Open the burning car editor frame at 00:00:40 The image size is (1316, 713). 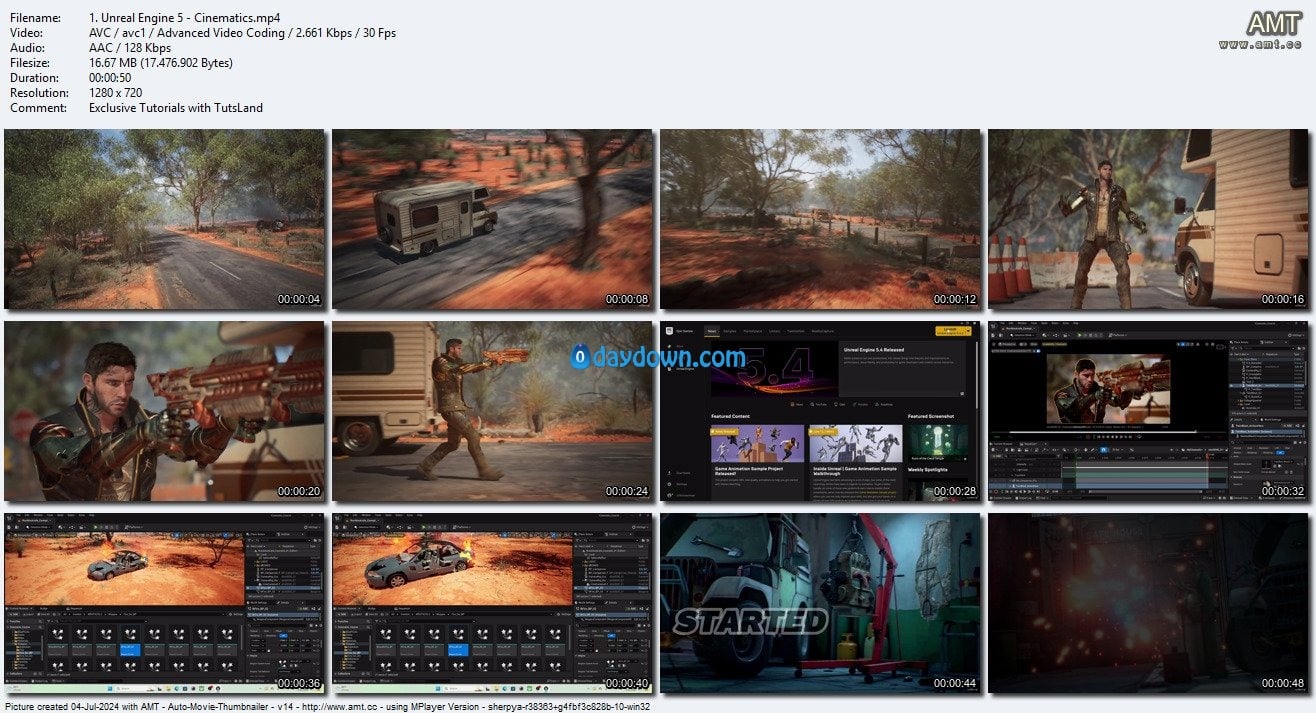pos(493,603)
